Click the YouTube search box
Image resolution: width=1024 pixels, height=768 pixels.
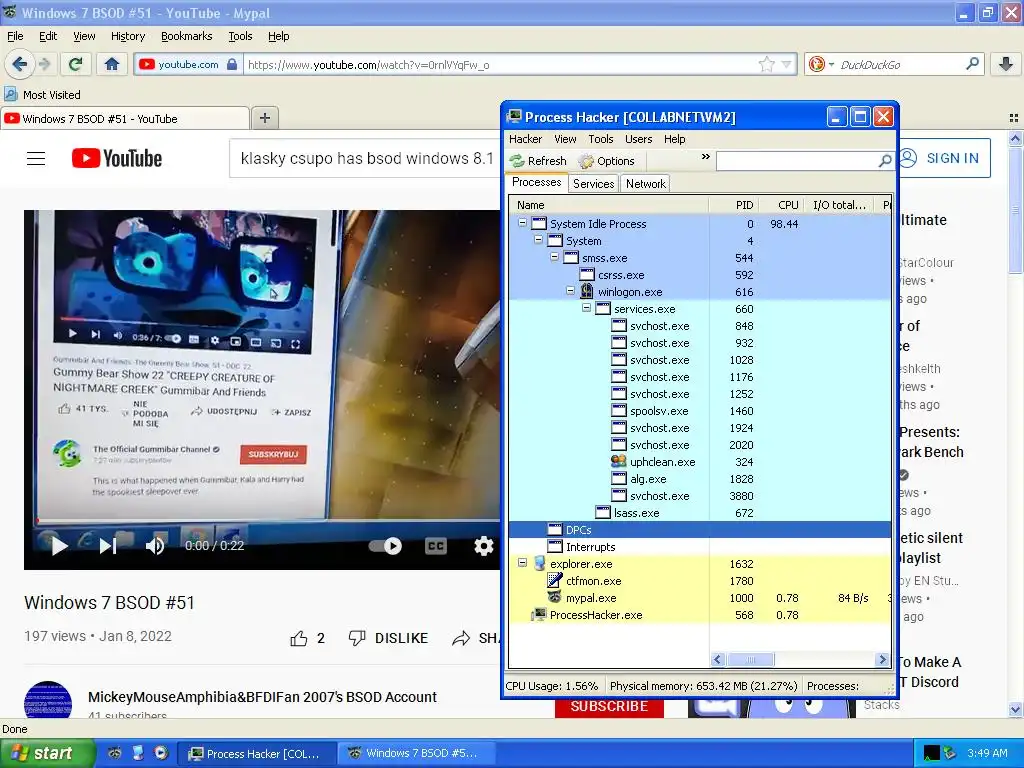coord(366,158)
